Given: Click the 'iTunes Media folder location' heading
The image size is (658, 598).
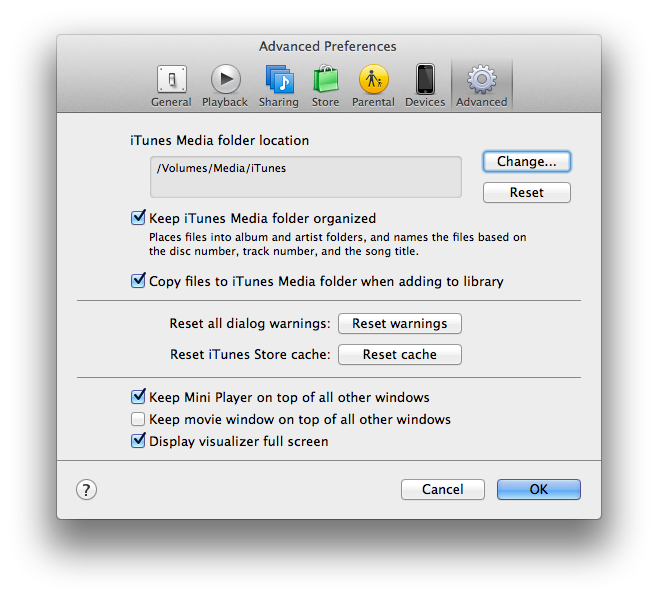Looking at the screenshot, I should coord(219,140).
